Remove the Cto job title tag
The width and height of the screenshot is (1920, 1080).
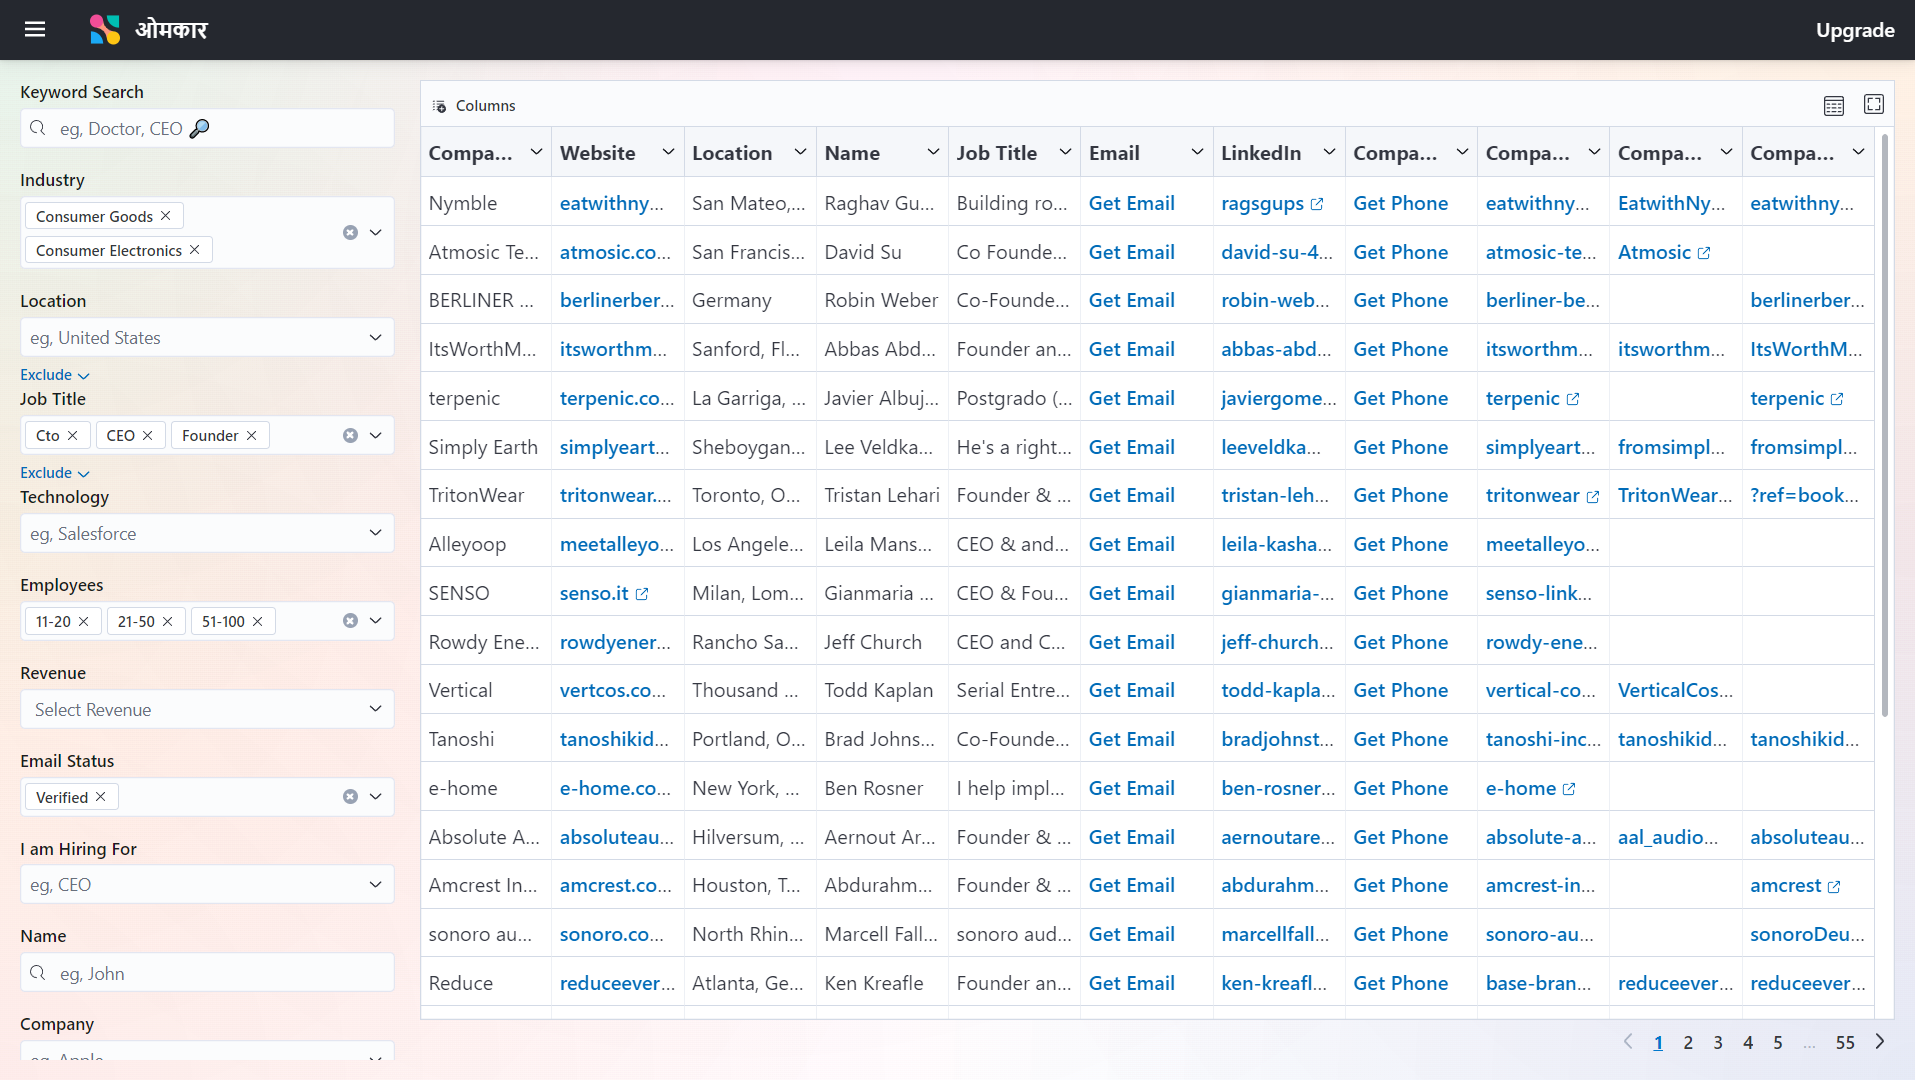73,435
